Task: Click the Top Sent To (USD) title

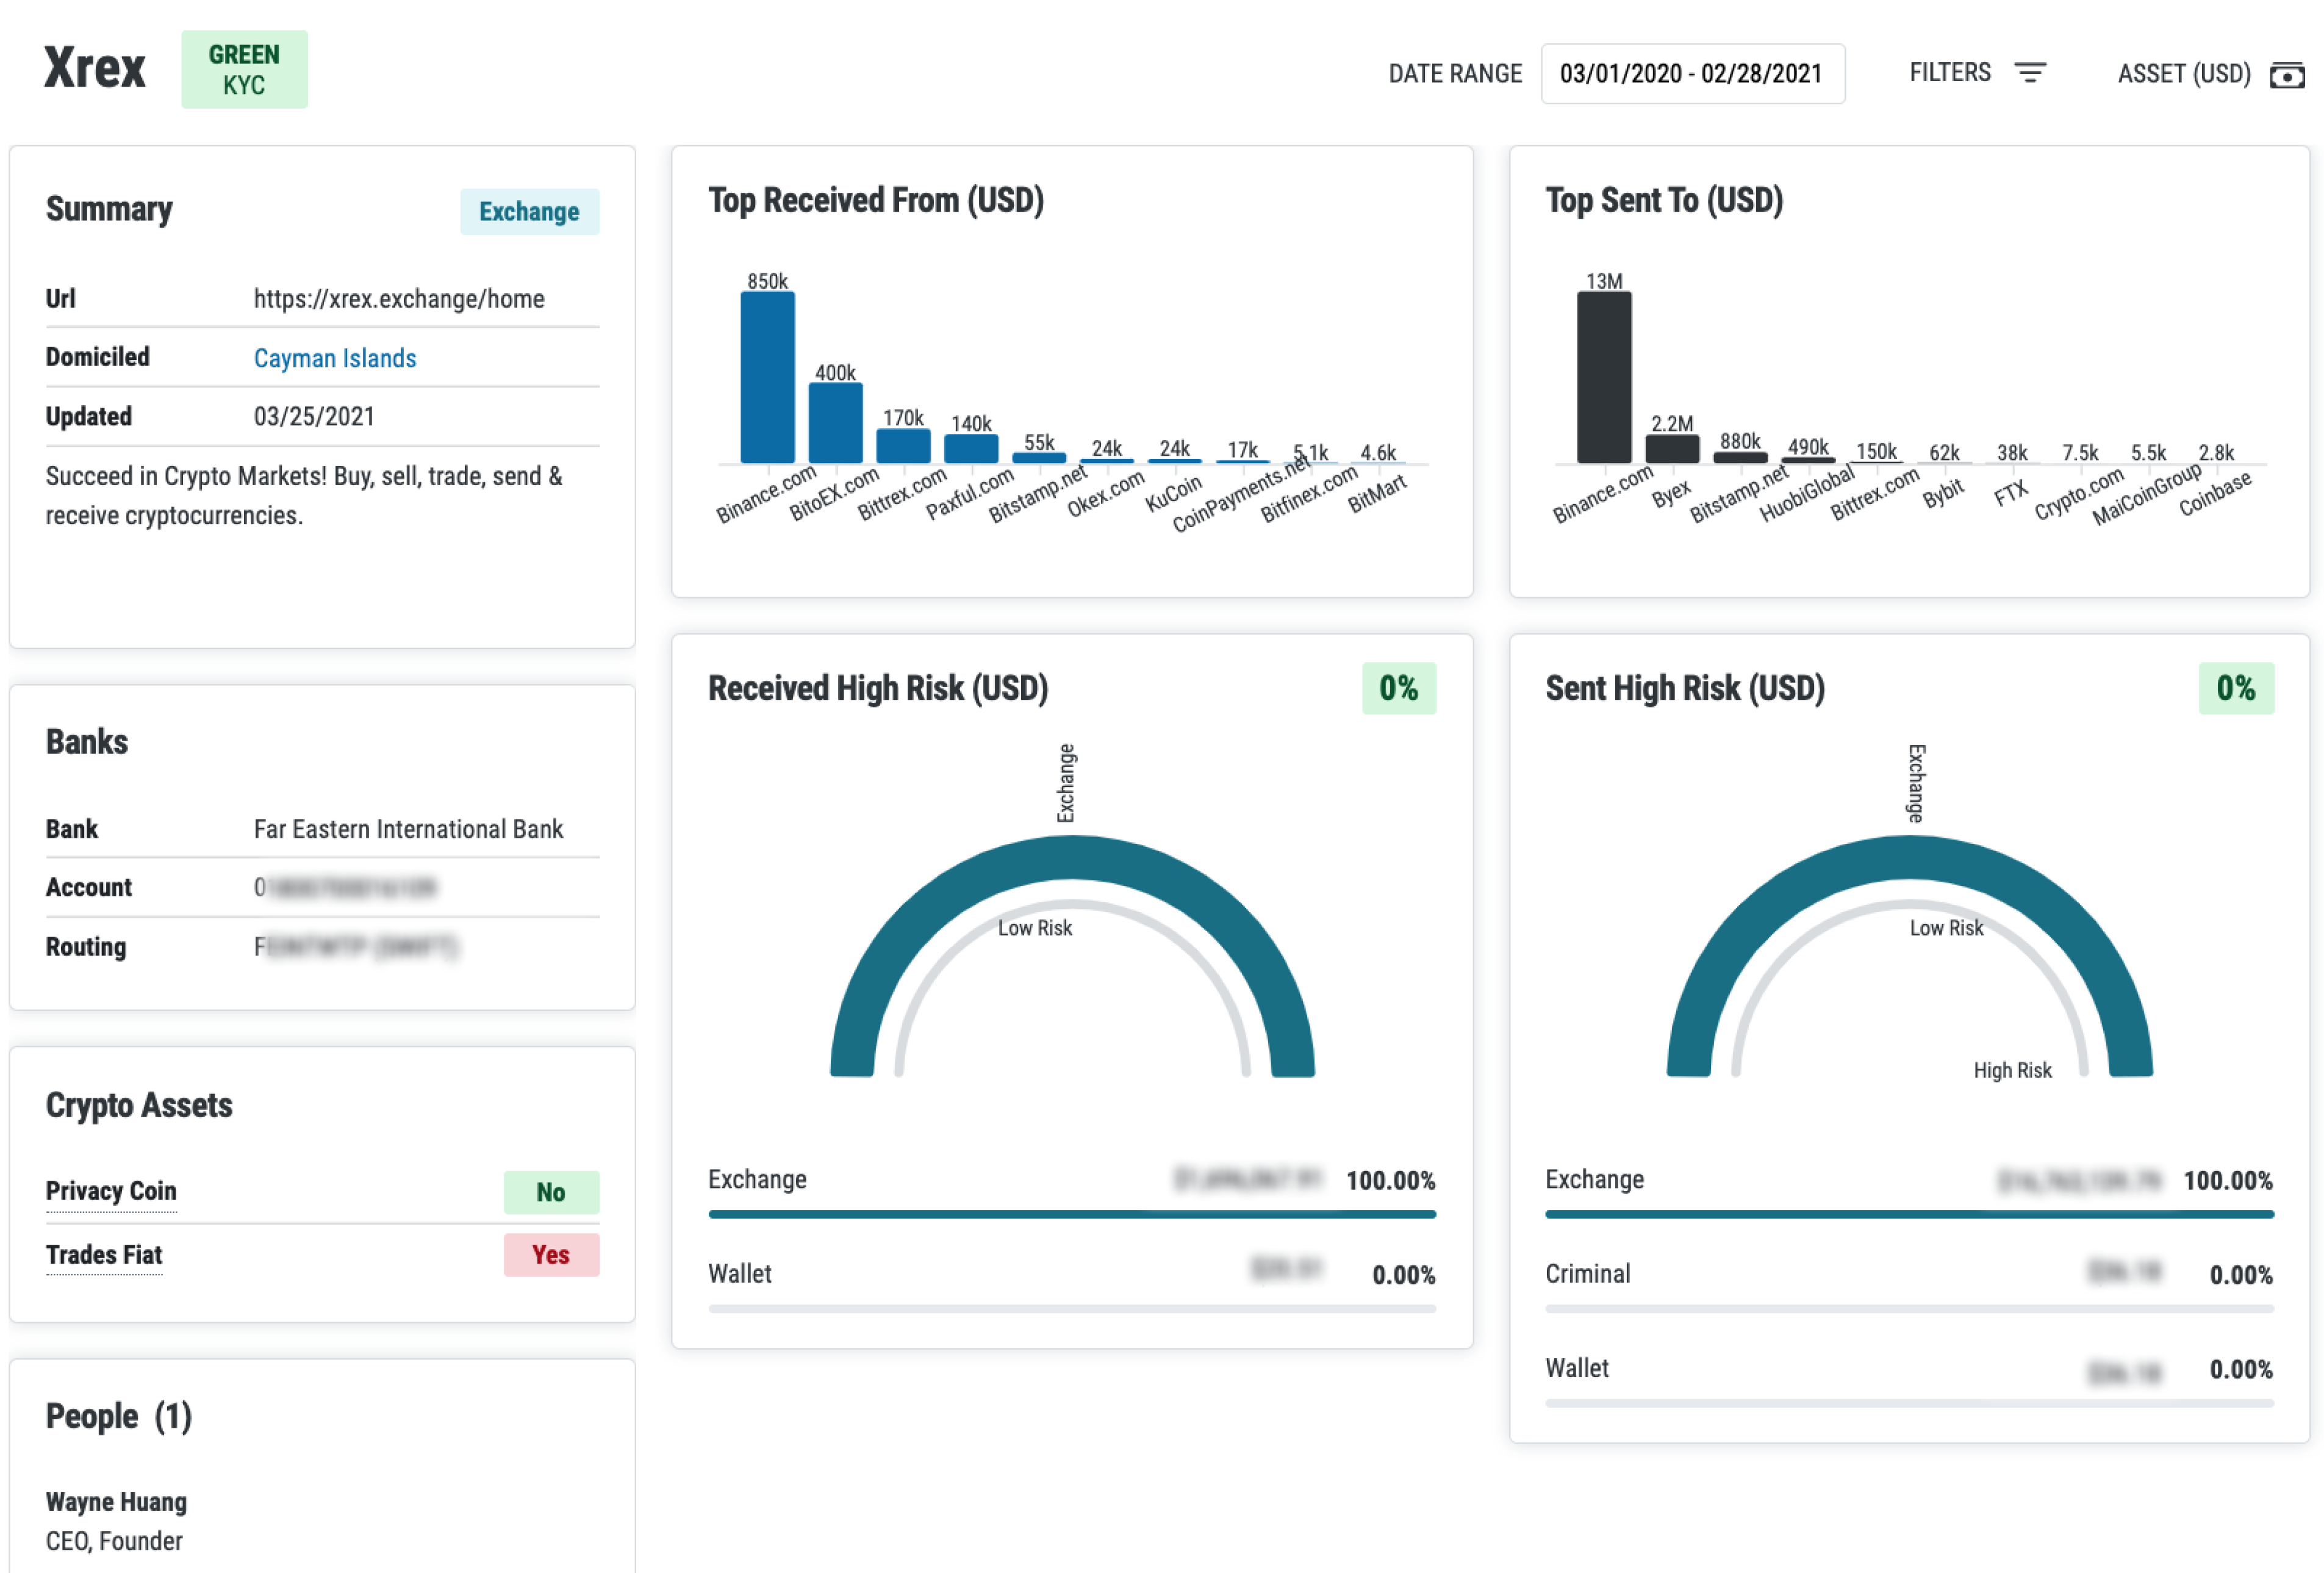Action: point(1664,200)
